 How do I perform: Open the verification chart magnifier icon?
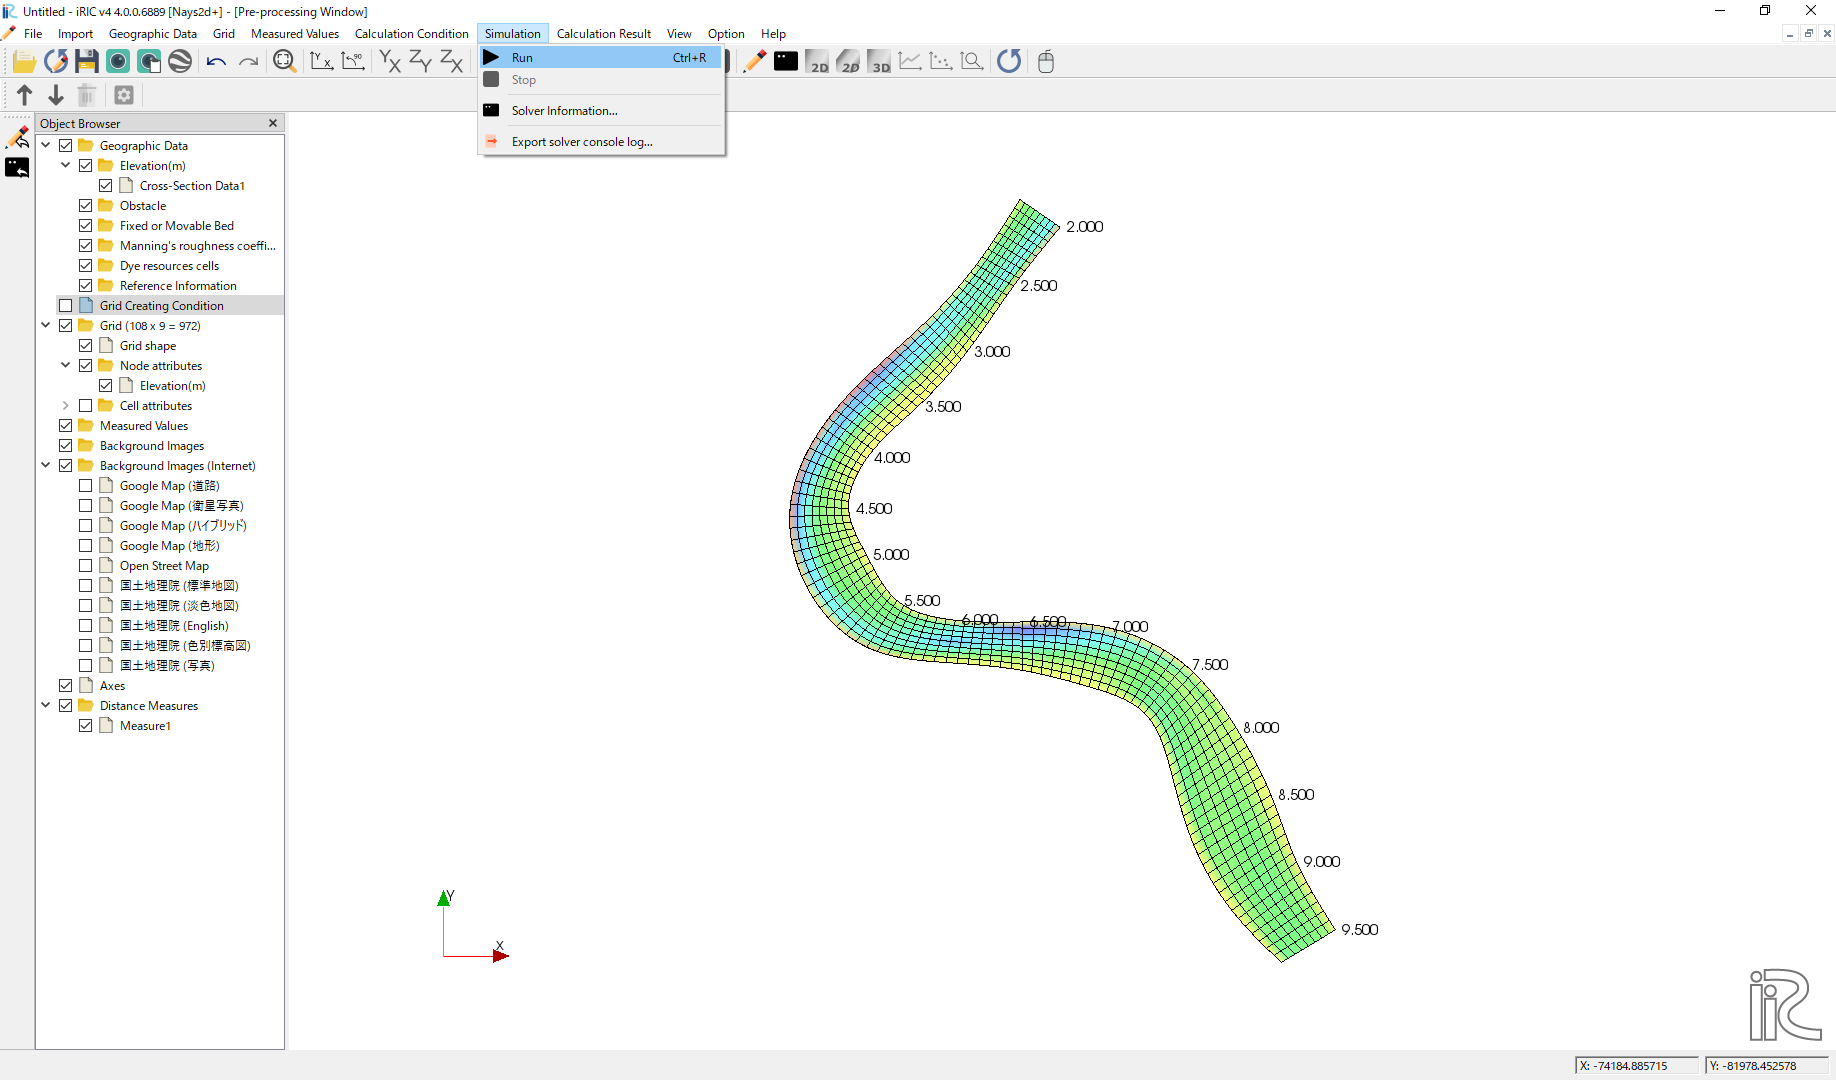[972, 62]
